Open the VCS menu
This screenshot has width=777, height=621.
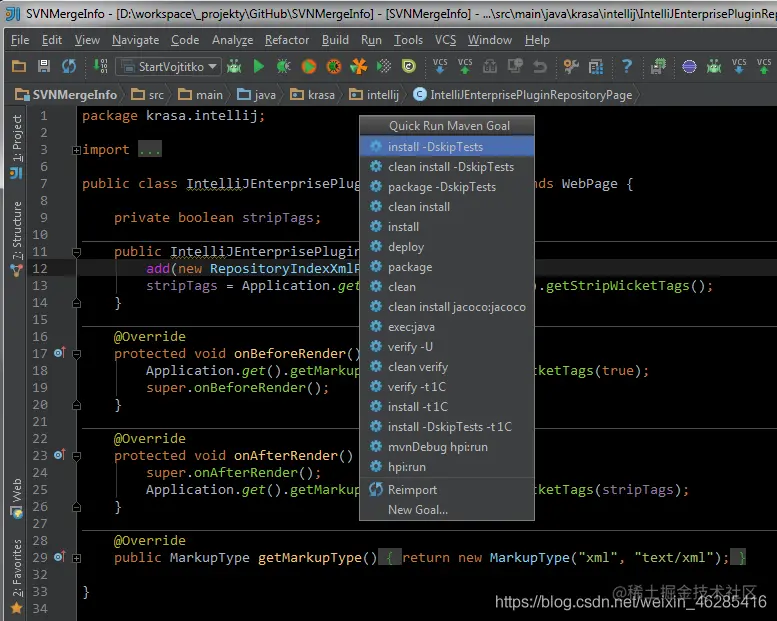[445, 40]
